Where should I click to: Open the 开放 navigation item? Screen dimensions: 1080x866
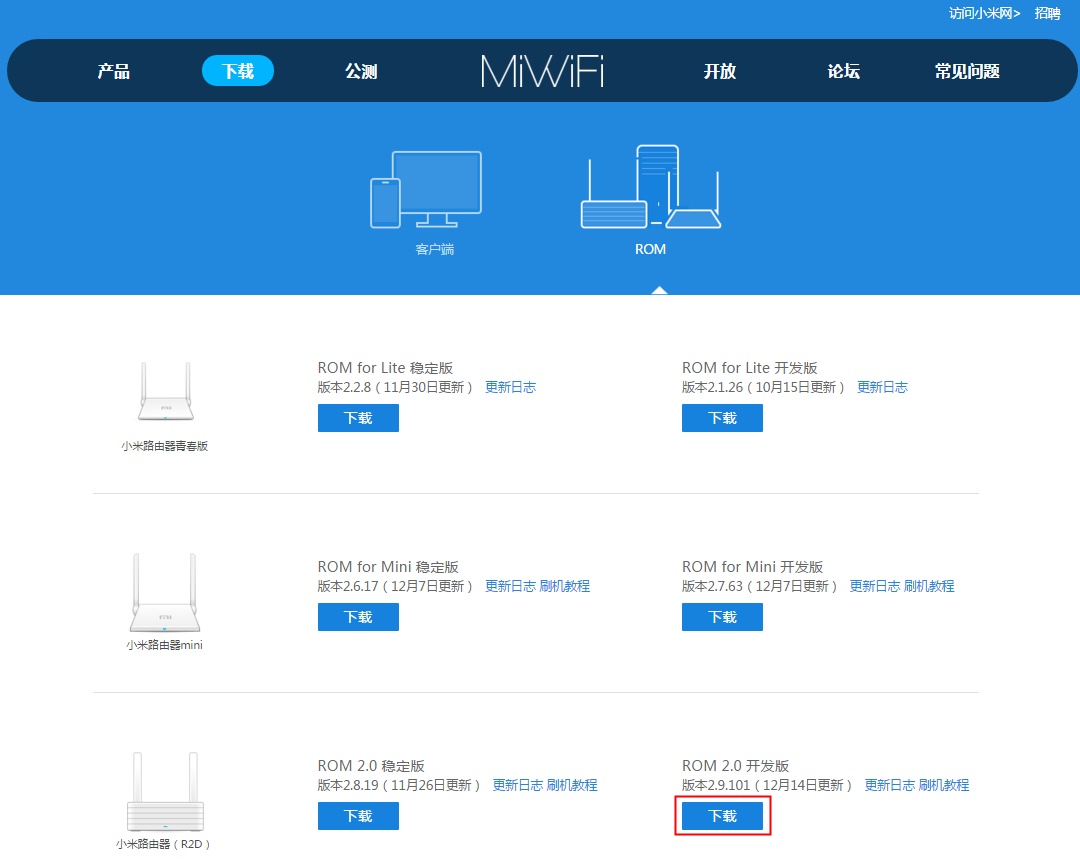(720, 71)
